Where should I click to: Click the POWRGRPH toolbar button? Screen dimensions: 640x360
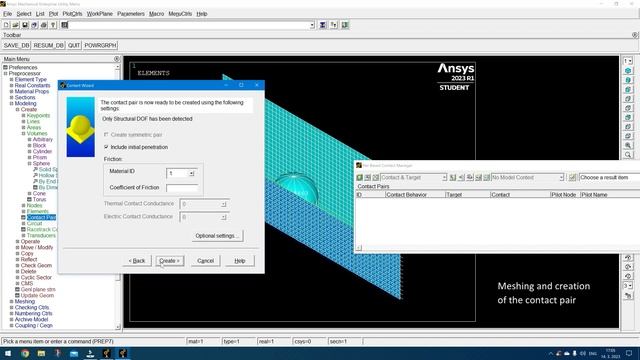(x=100, y=45)
